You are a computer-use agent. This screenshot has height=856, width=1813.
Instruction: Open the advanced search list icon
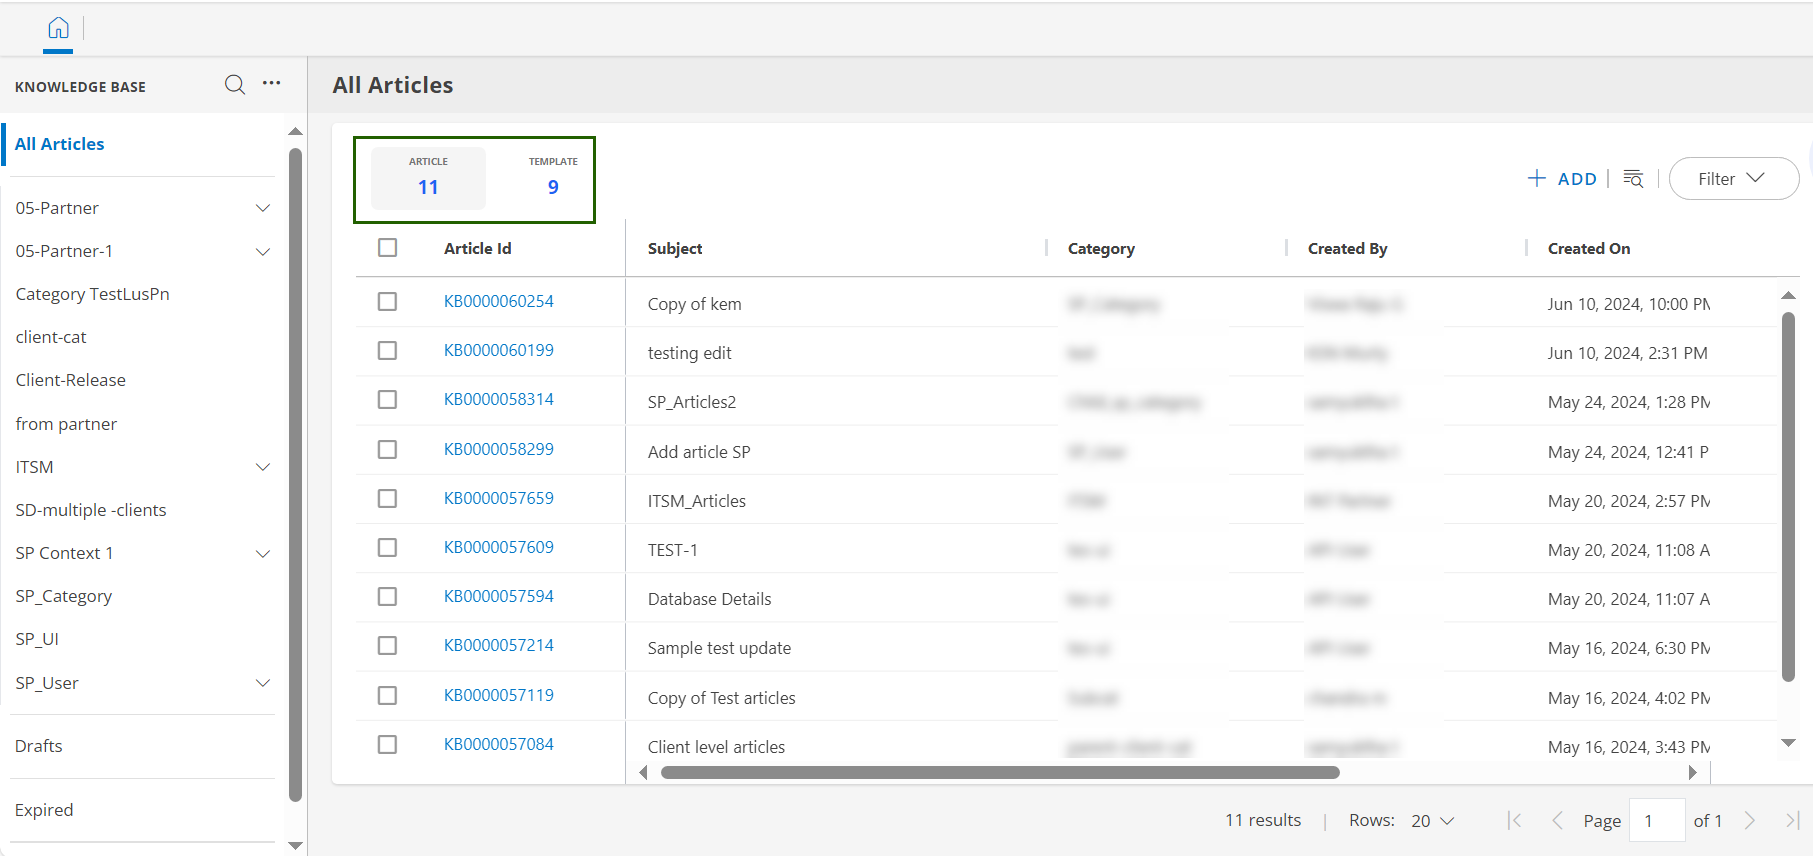pyautogui.click(x=1633, y=179)
